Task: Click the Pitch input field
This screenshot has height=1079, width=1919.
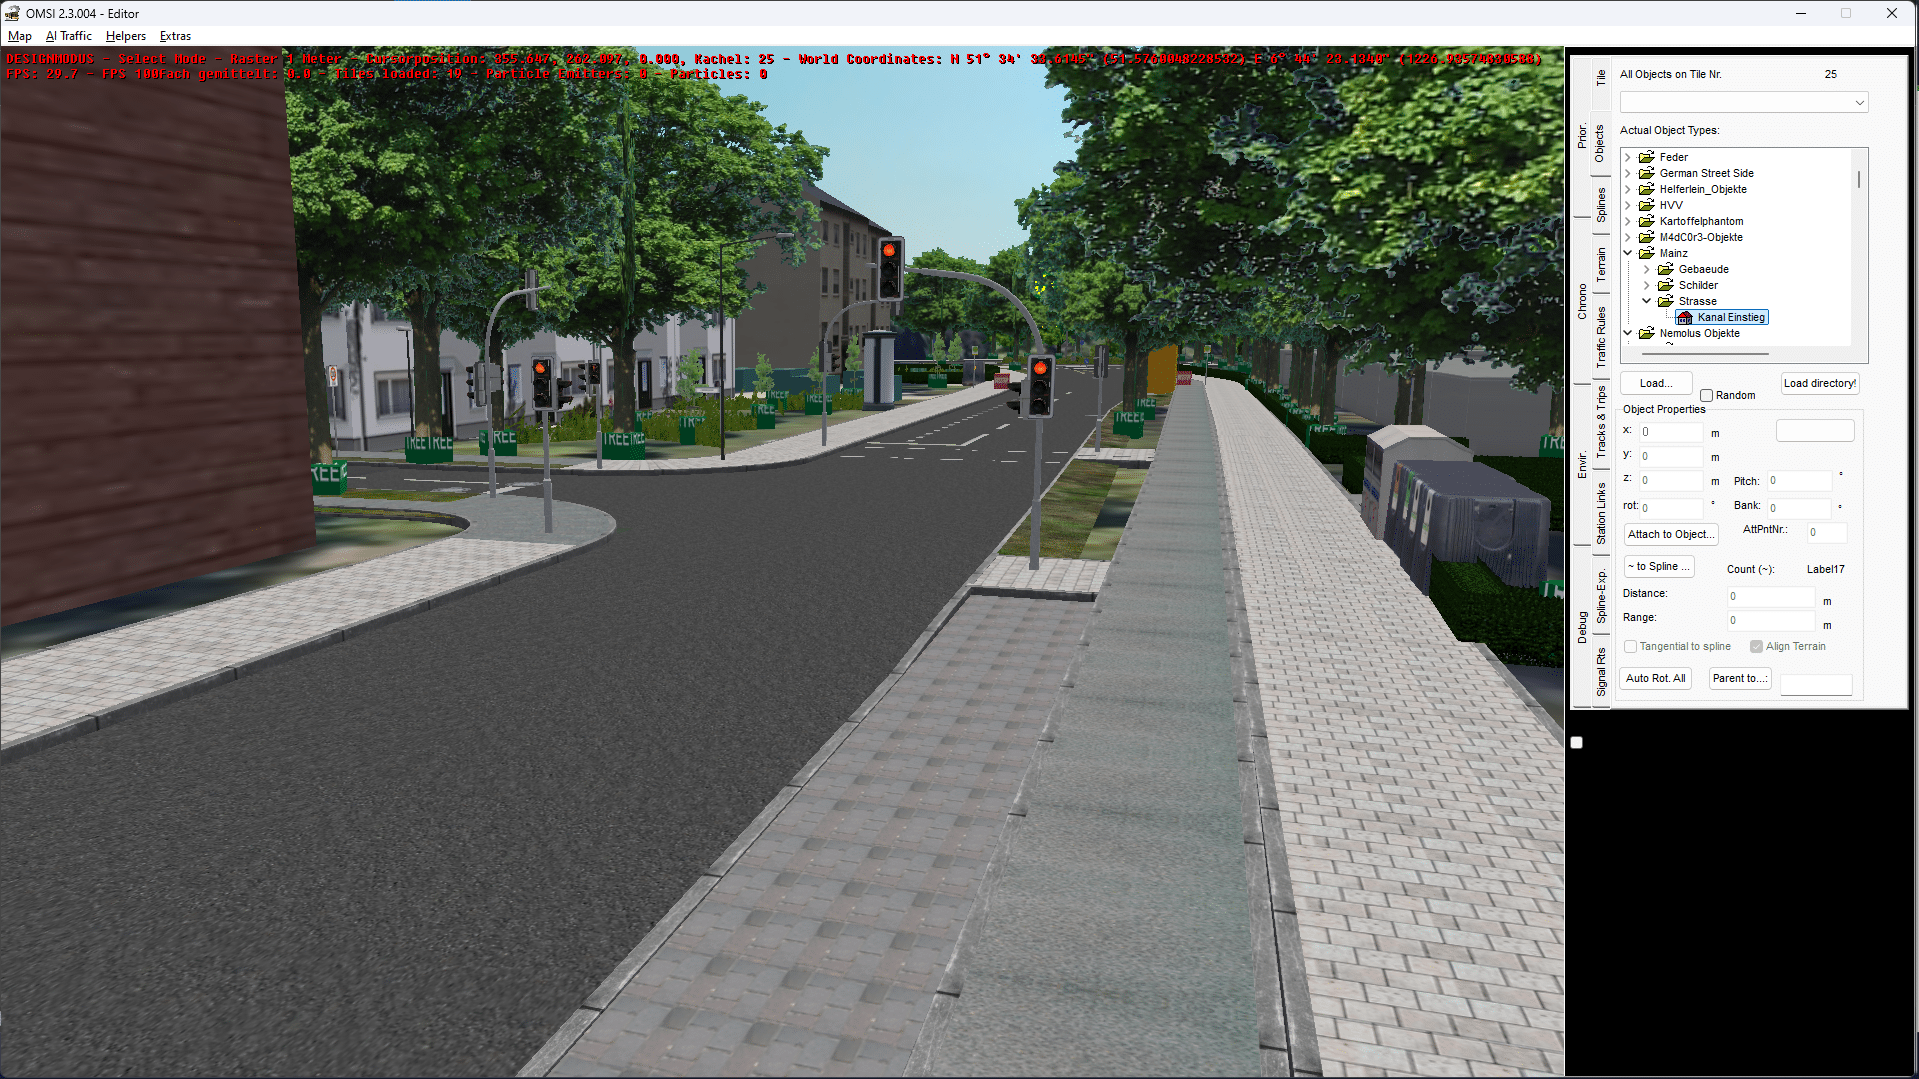Action: pos(1798,481)
